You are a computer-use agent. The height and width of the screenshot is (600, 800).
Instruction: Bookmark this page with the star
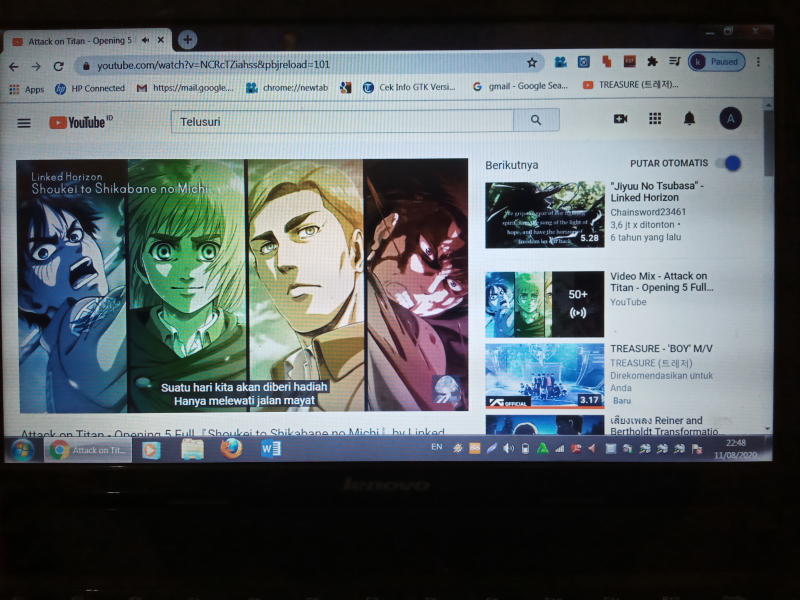click(532, 63)
